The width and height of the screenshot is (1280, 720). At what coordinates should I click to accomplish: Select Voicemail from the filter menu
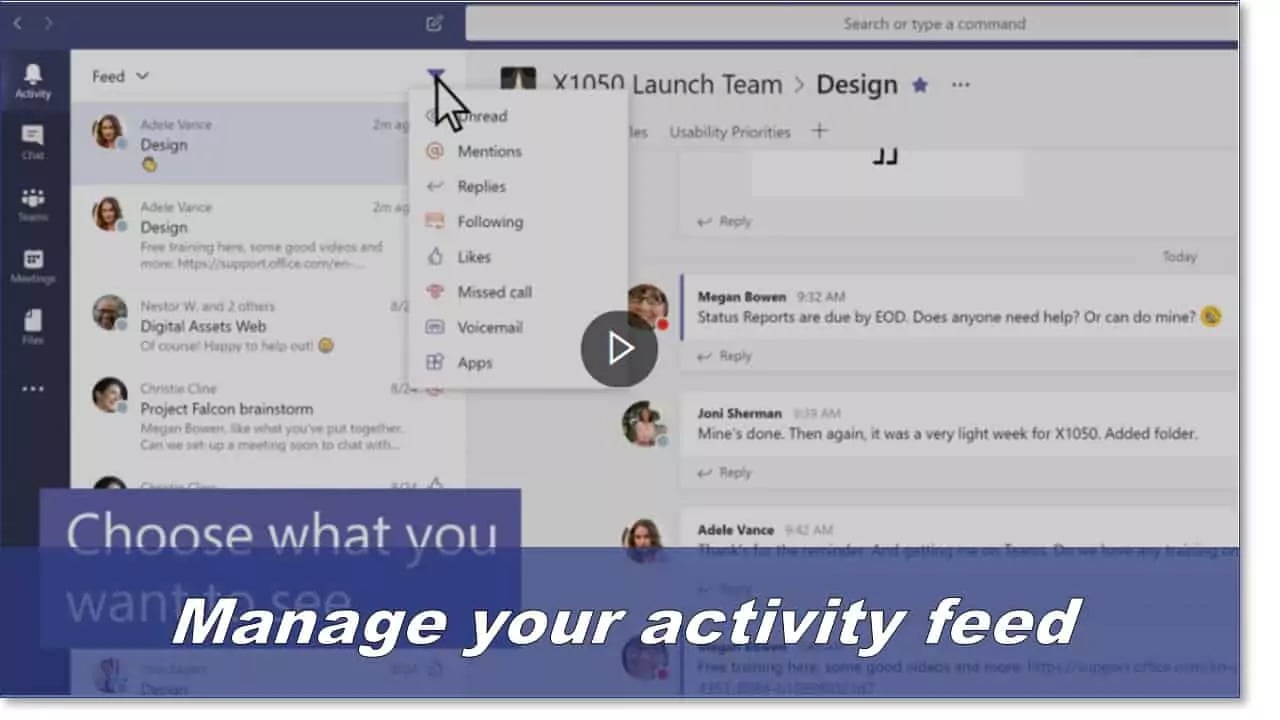coord(489,327)
